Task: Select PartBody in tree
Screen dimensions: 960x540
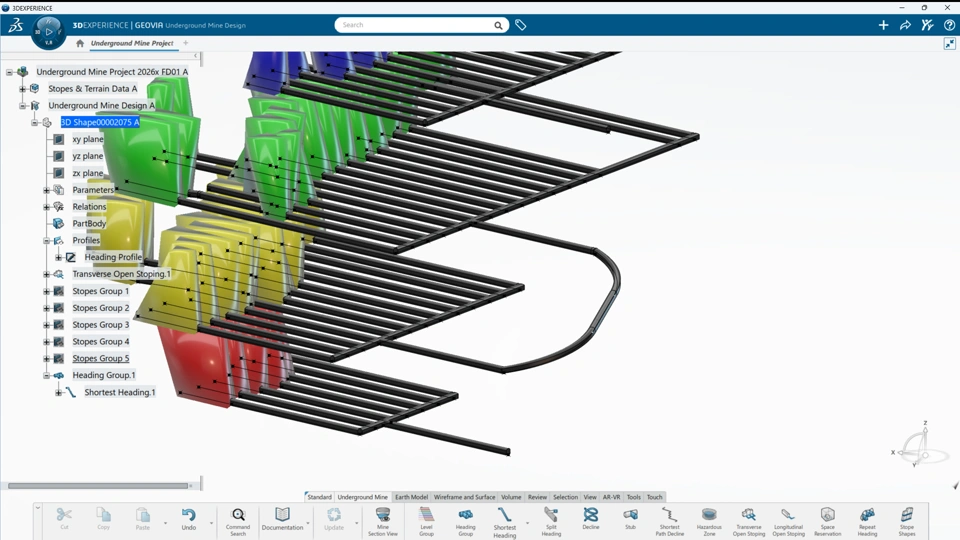Action: pos(89,223)
